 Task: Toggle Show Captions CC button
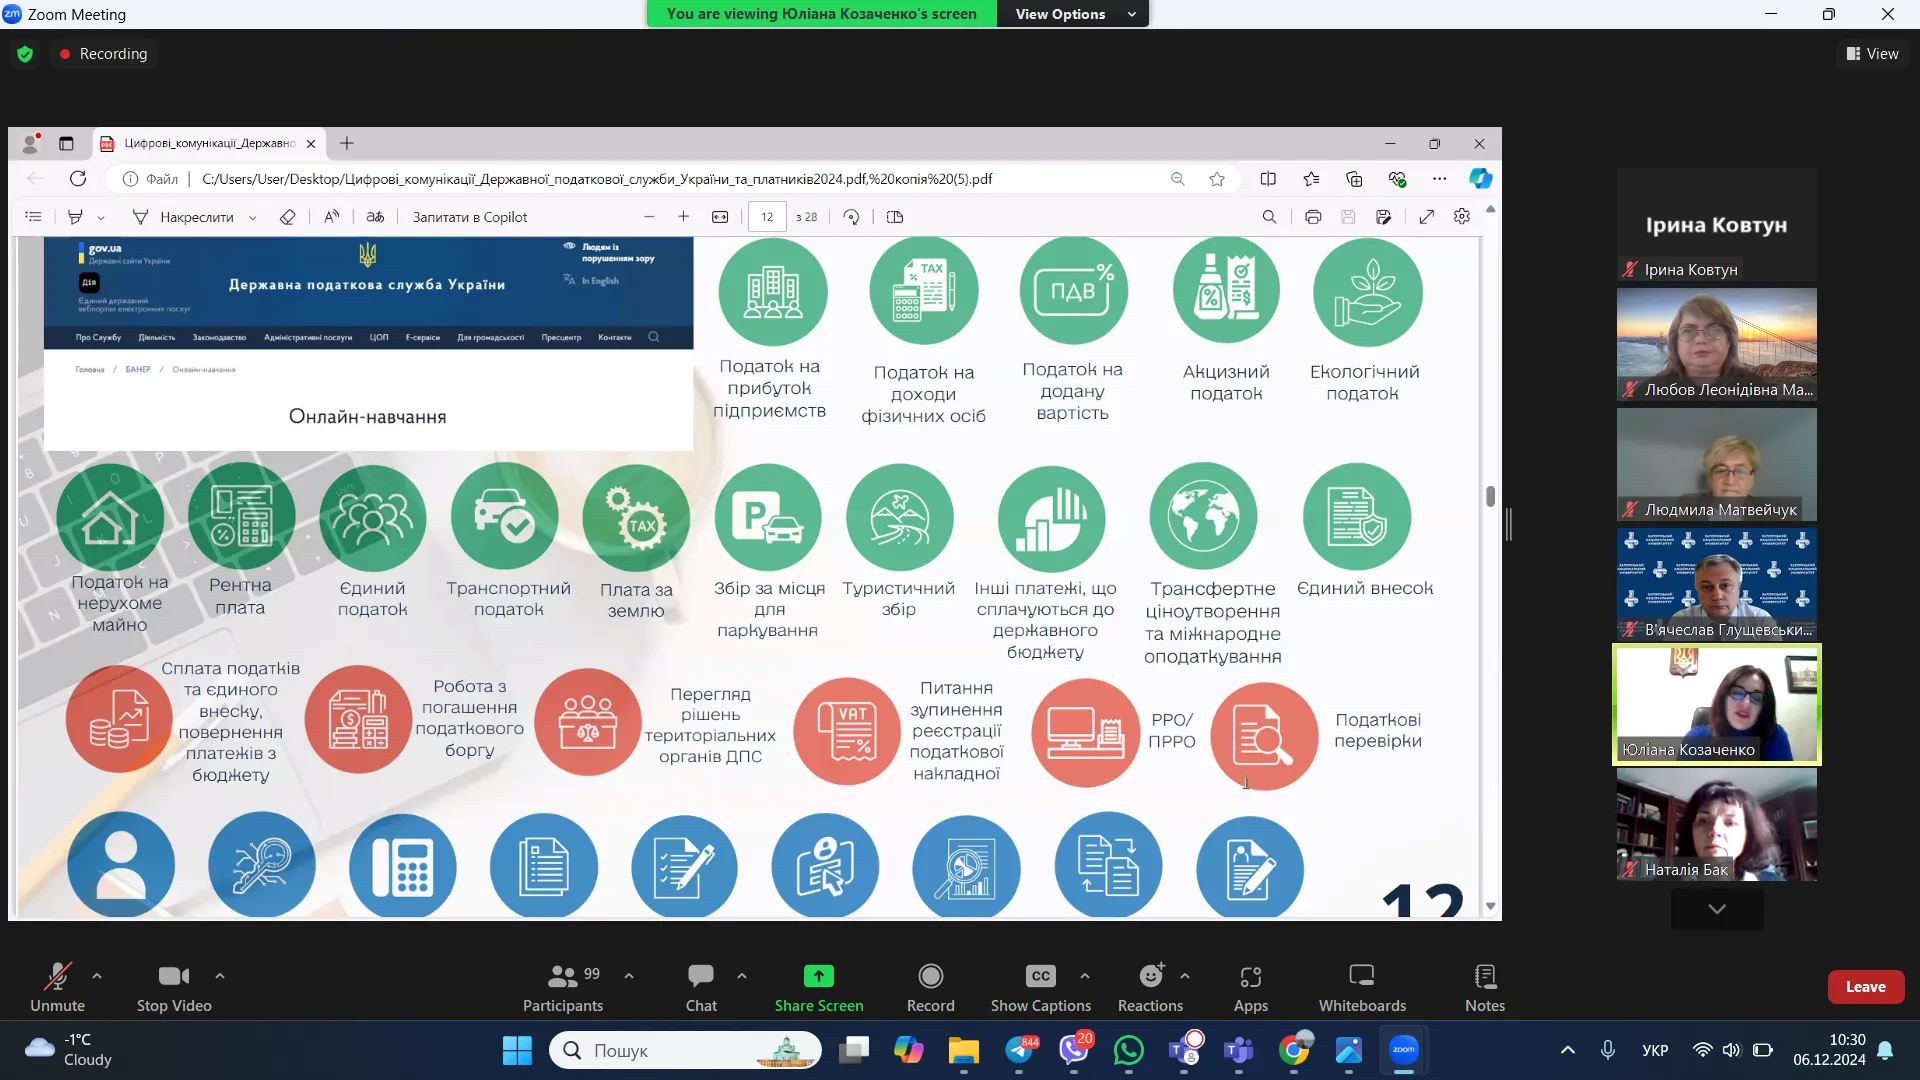(1040, 976)
